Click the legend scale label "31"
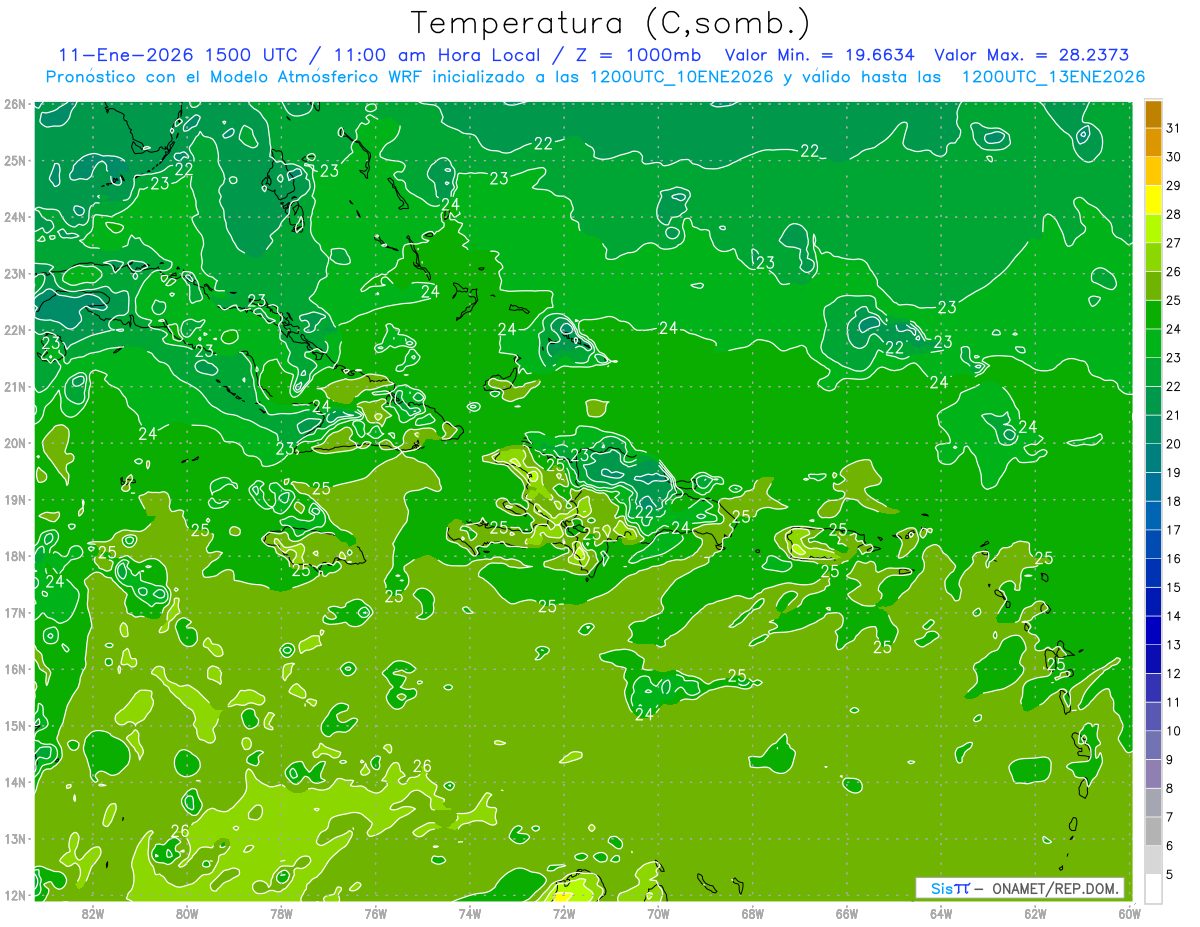This screenshot has height=927, width=1200. (x=1174, y=127)
